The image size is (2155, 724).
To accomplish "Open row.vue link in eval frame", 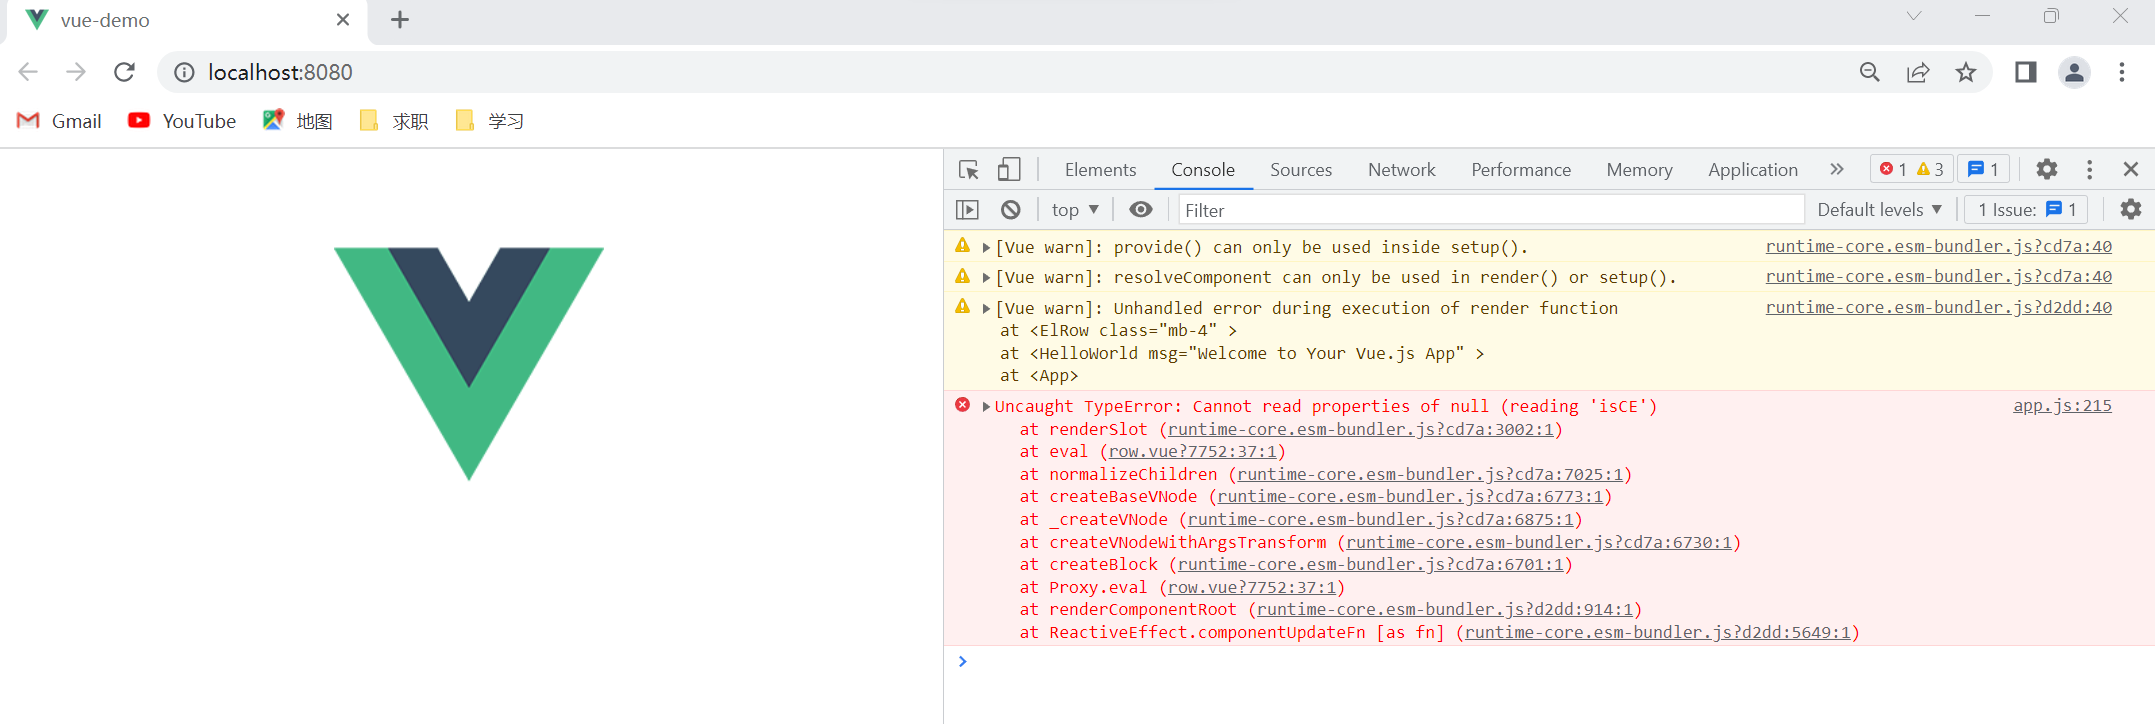I will 1193,451.
